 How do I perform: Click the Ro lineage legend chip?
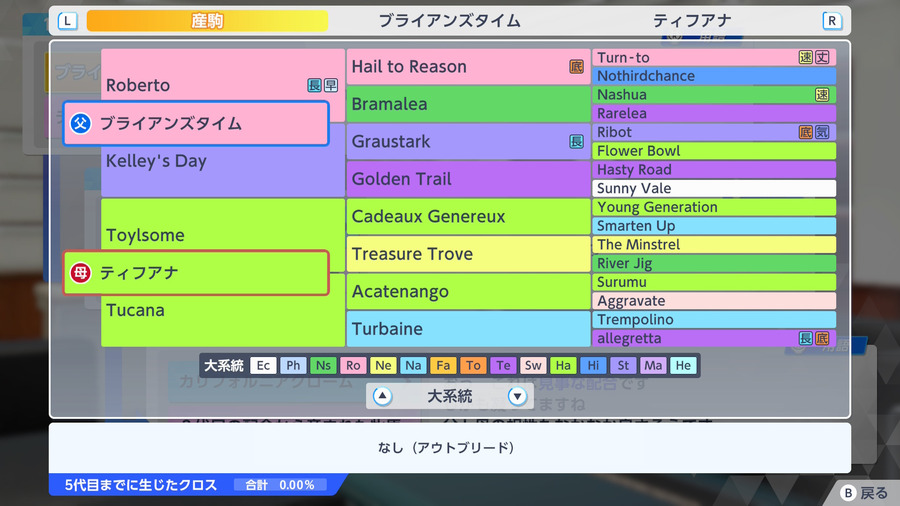353,365
